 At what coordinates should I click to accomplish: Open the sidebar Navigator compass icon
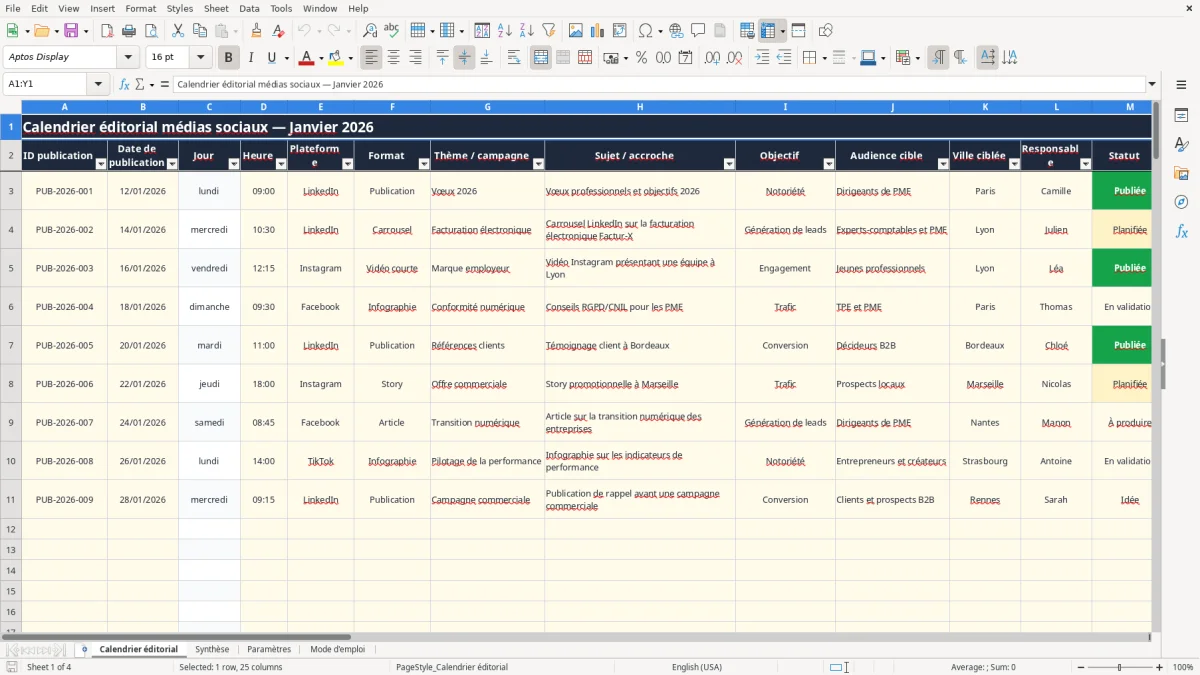1181,202
